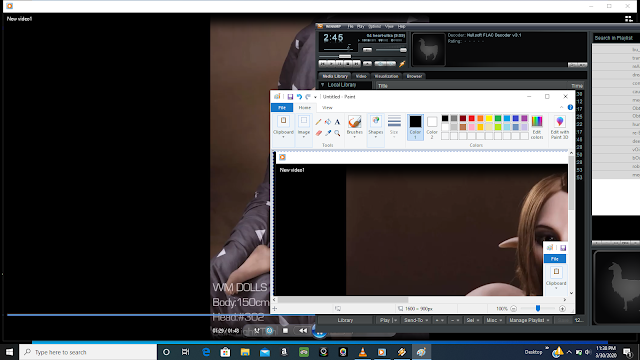Open VLC from the taskbar
Screen dimensions: 640x360
click(x=362, y=352)
